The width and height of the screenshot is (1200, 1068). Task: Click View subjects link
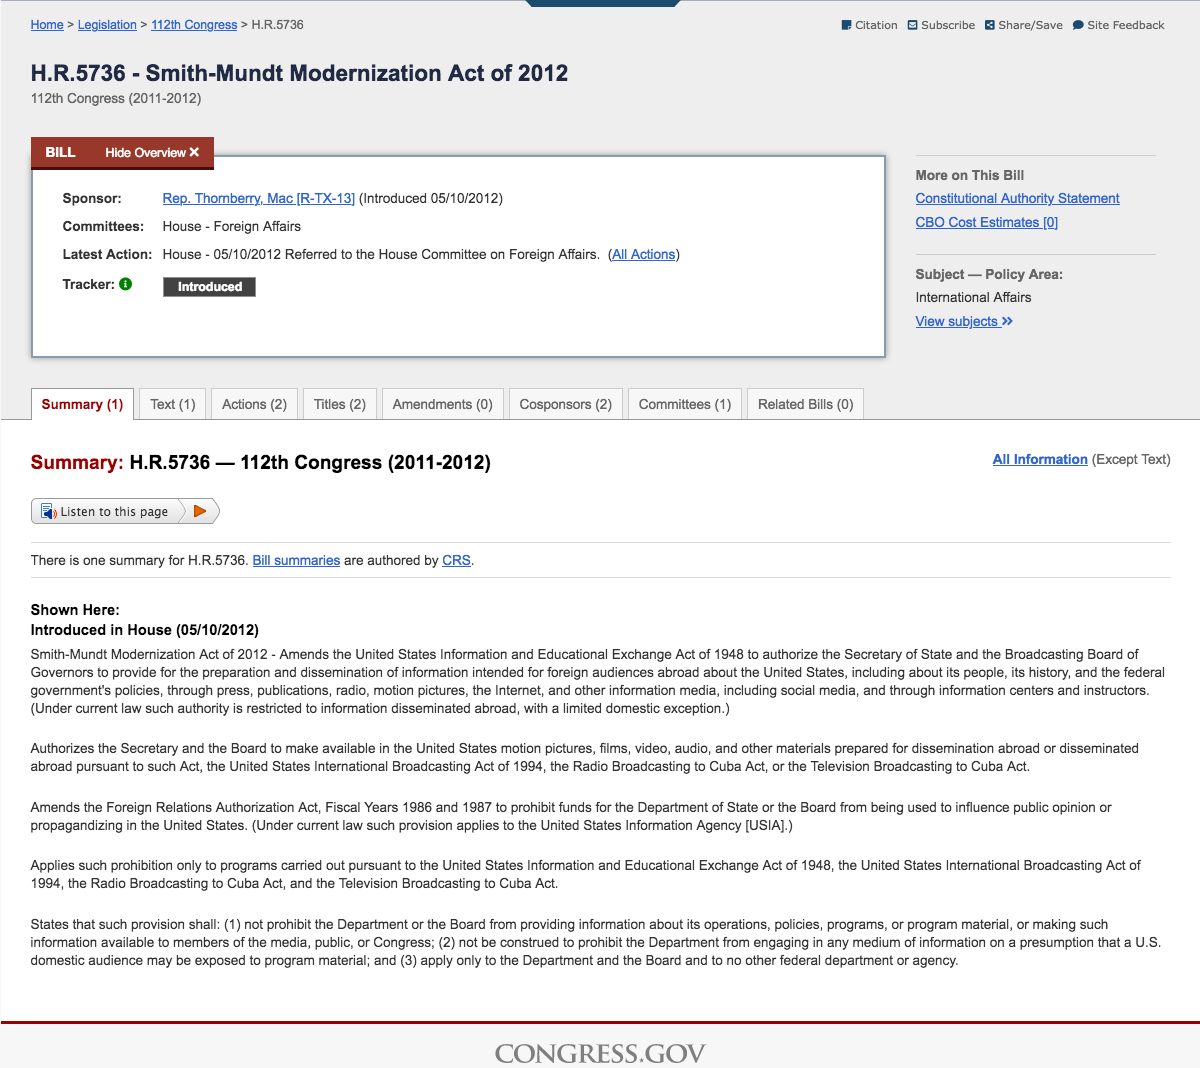[x=964, y=321]
